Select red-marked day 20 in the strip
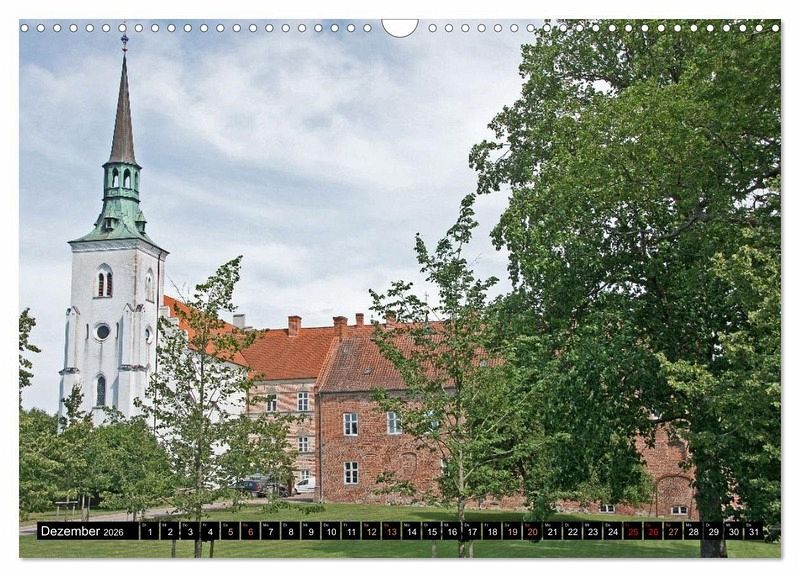This screenshot has height=577, width=800. [533, 531]
